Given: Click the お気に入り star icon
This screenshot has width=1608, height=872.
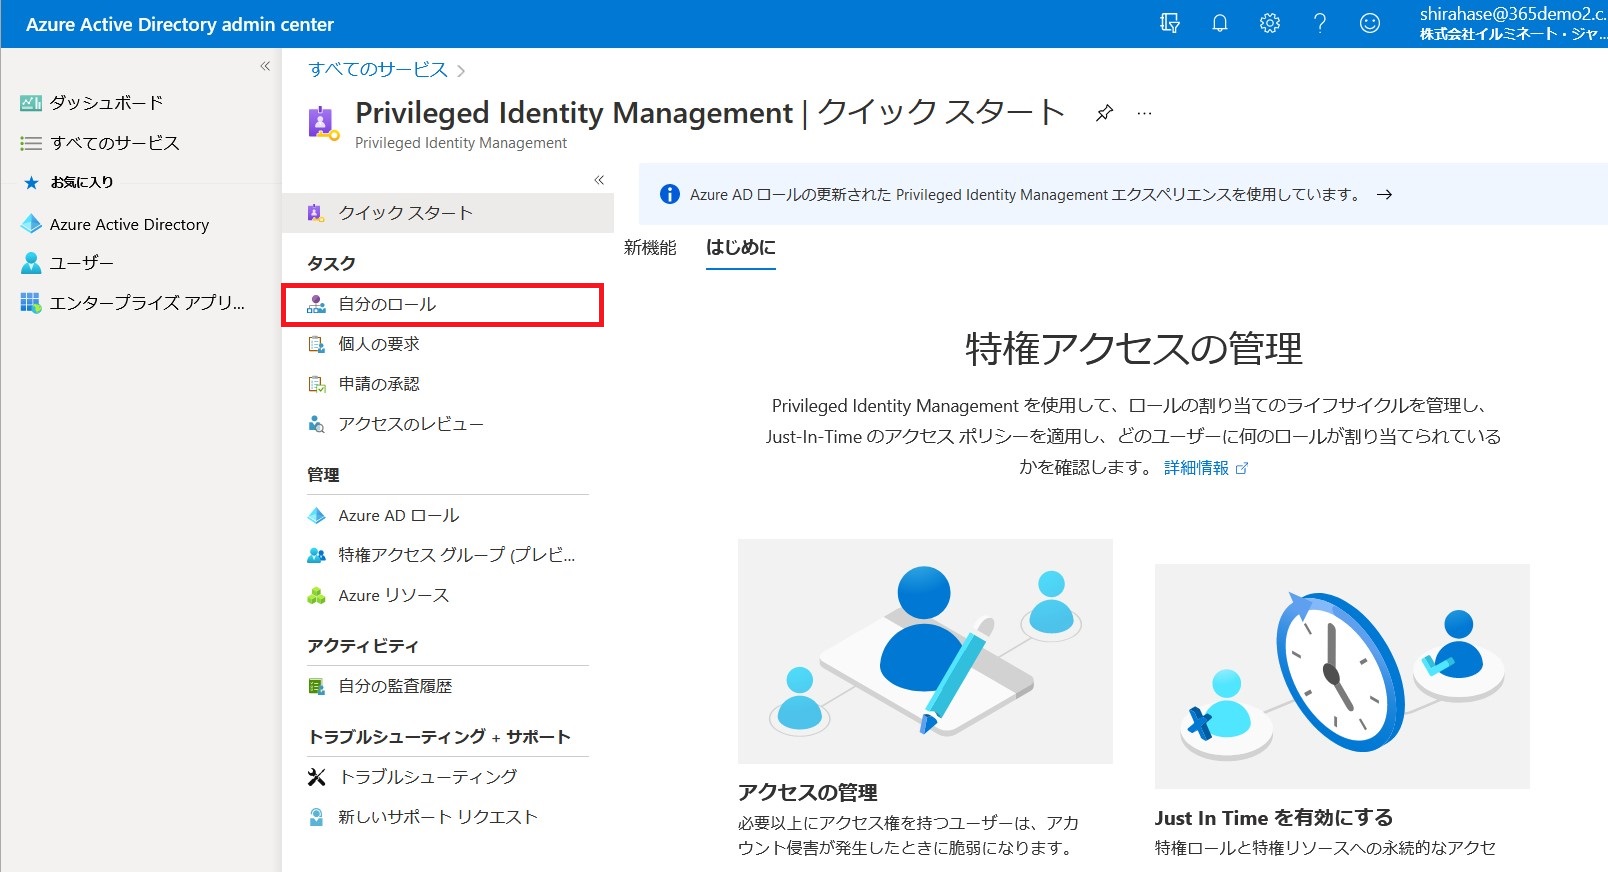Looking at the screenshot, I should (31, 182).
